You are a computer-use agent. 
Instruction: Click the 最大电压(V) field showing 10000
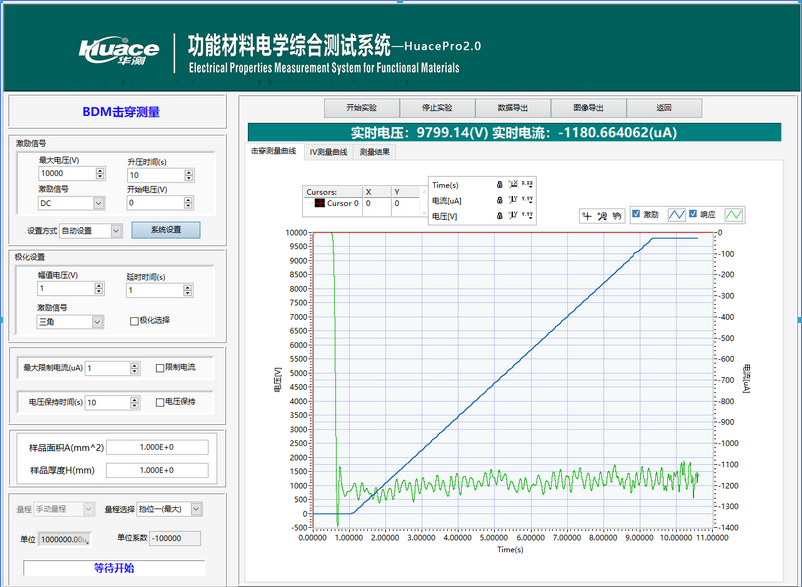tap(67, 174)
